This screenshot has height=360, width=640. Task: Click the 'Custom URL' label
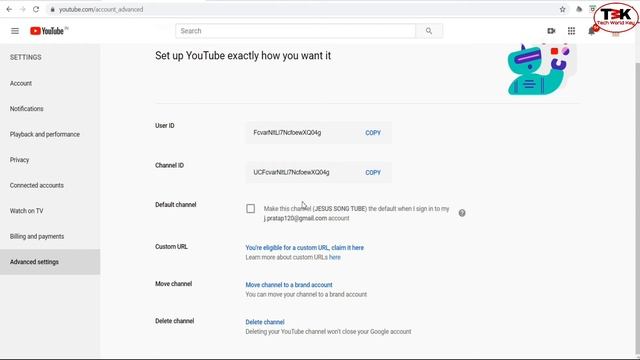click(171, 247)
